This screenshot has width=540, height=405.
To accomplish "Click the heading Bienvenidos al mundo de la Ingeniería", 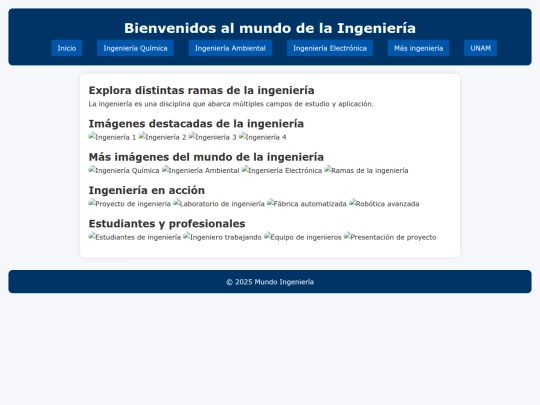I will (270, 28).
